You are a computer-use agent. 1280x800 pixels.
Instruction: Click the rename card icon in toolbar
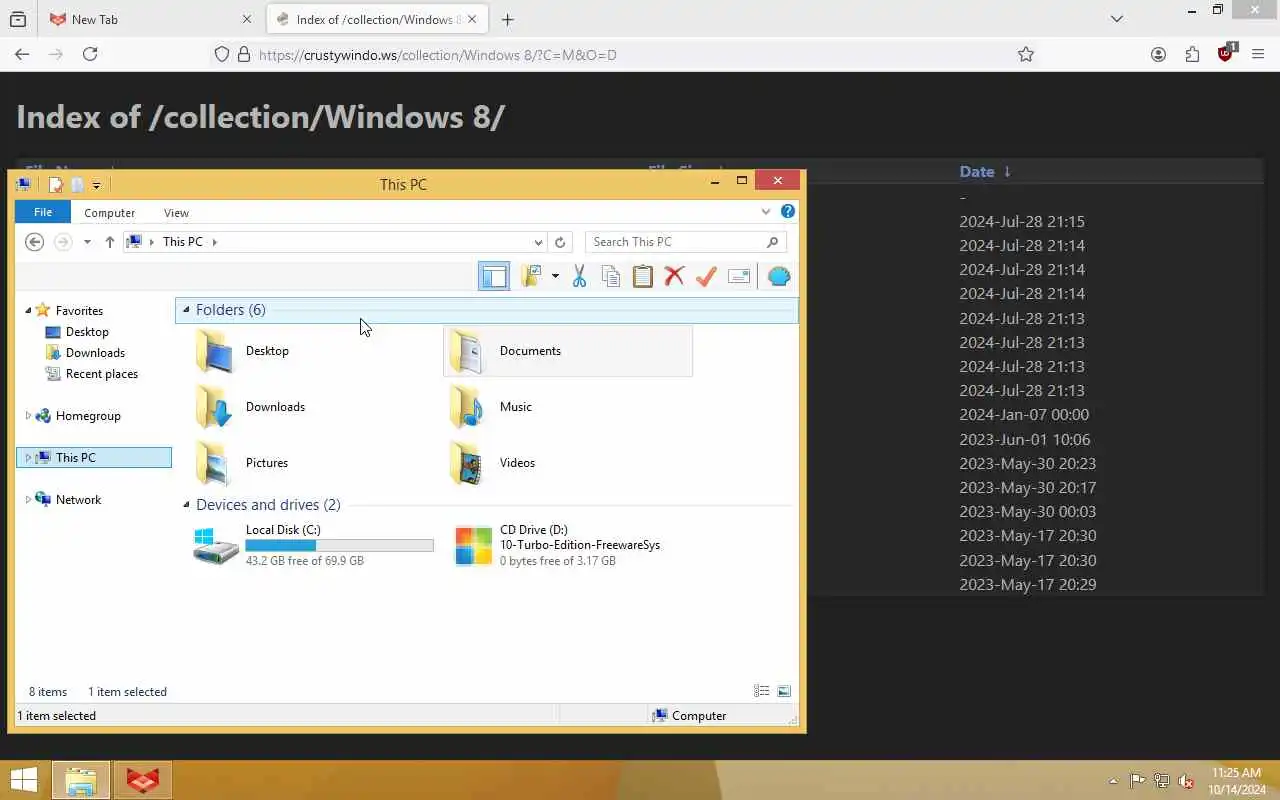coord(739,276)
